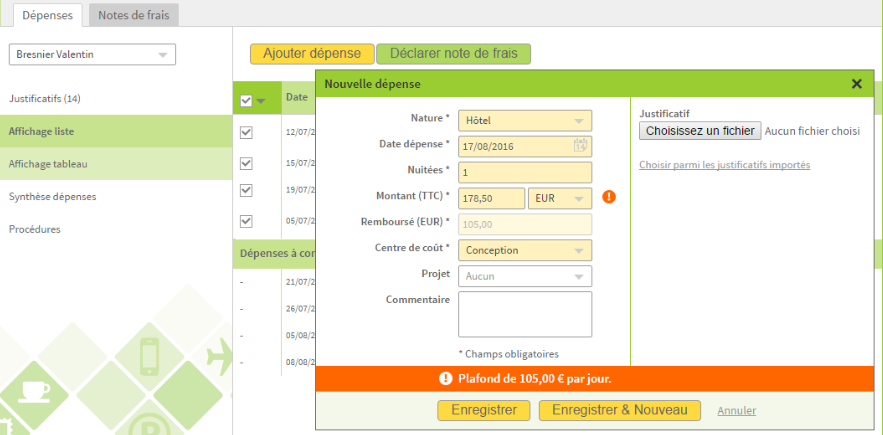This screenshot has height=435, width=883.
Task: Click the orange warning icon next to Montant
Action: [x=609, y=197]
